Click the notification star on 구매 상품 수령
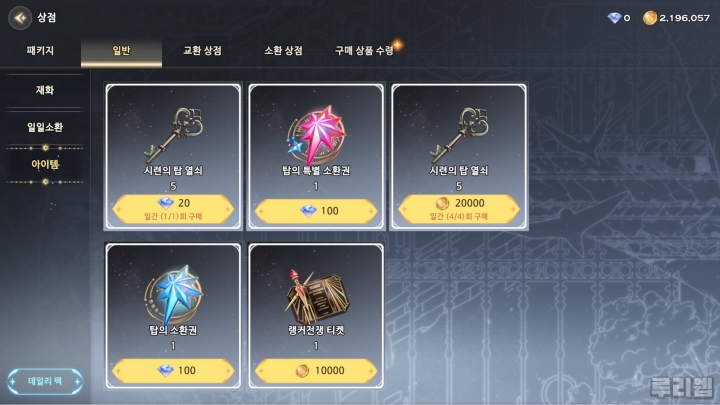The width and height of the screenshot is (720, 405). pos(398,45)
